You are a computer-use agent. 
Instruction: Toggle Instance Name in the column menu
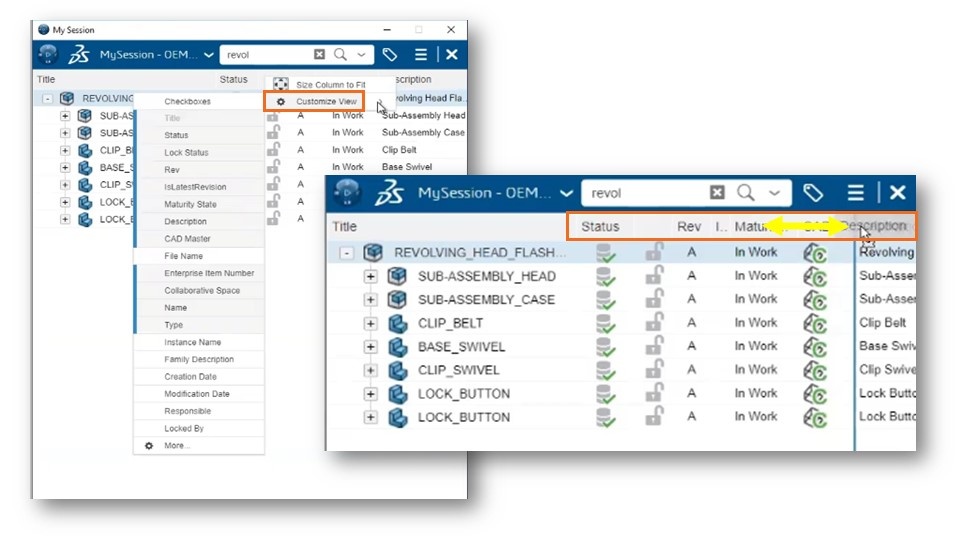coord(199,342)
